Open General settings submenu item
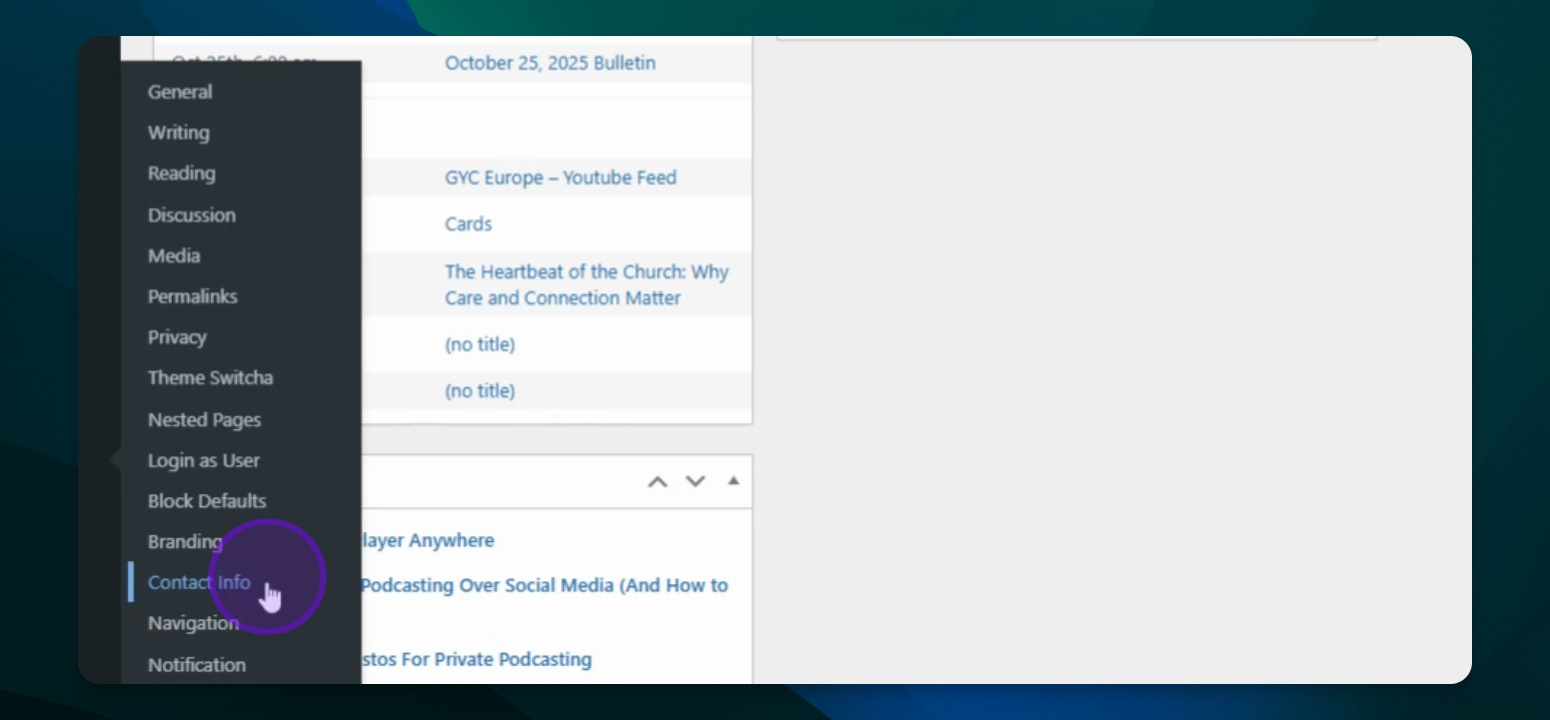Viewport: 1550px width, 720px height. coord(180,92)
